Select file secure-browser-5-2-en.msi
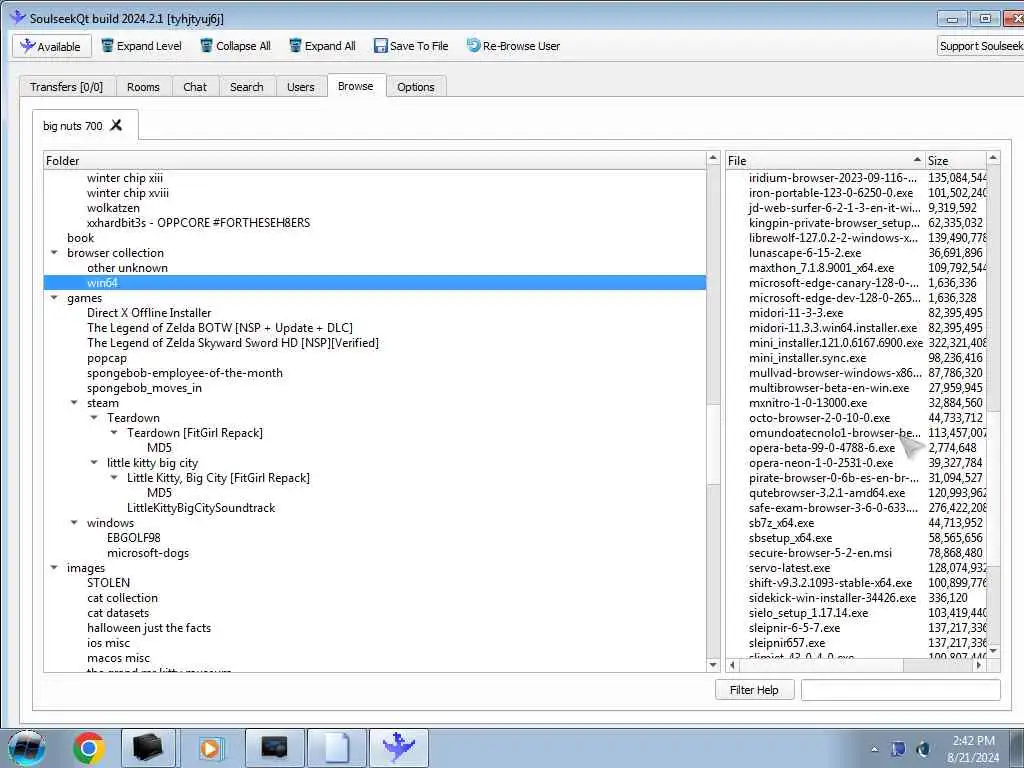This screenshot has width=1024, height=768. pos(820,553)
